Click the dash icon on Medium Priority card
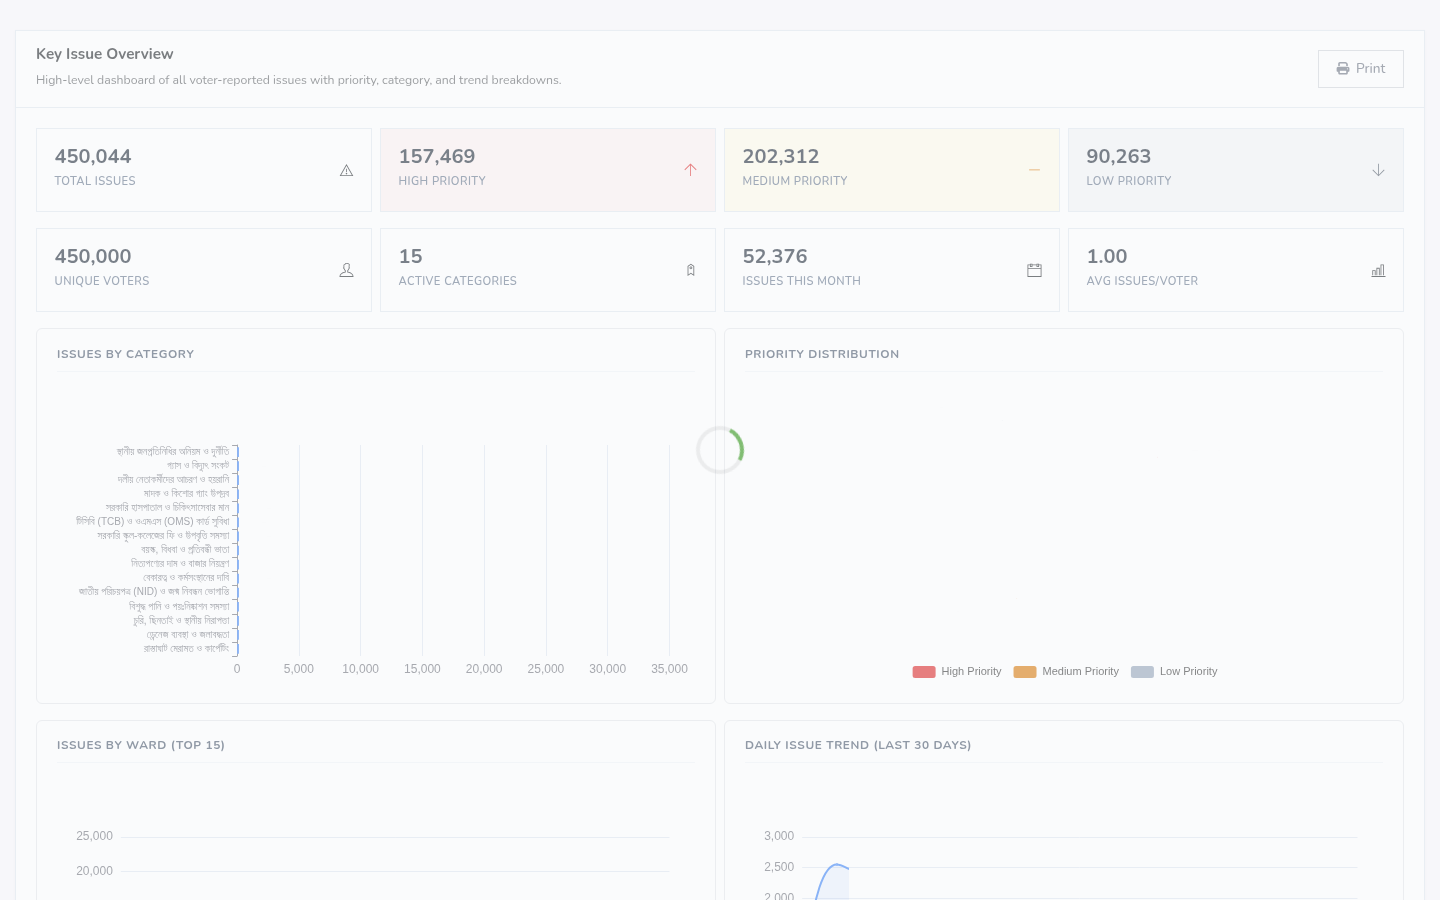This screenshot has width=1440, height=900. coord(1034,170)
